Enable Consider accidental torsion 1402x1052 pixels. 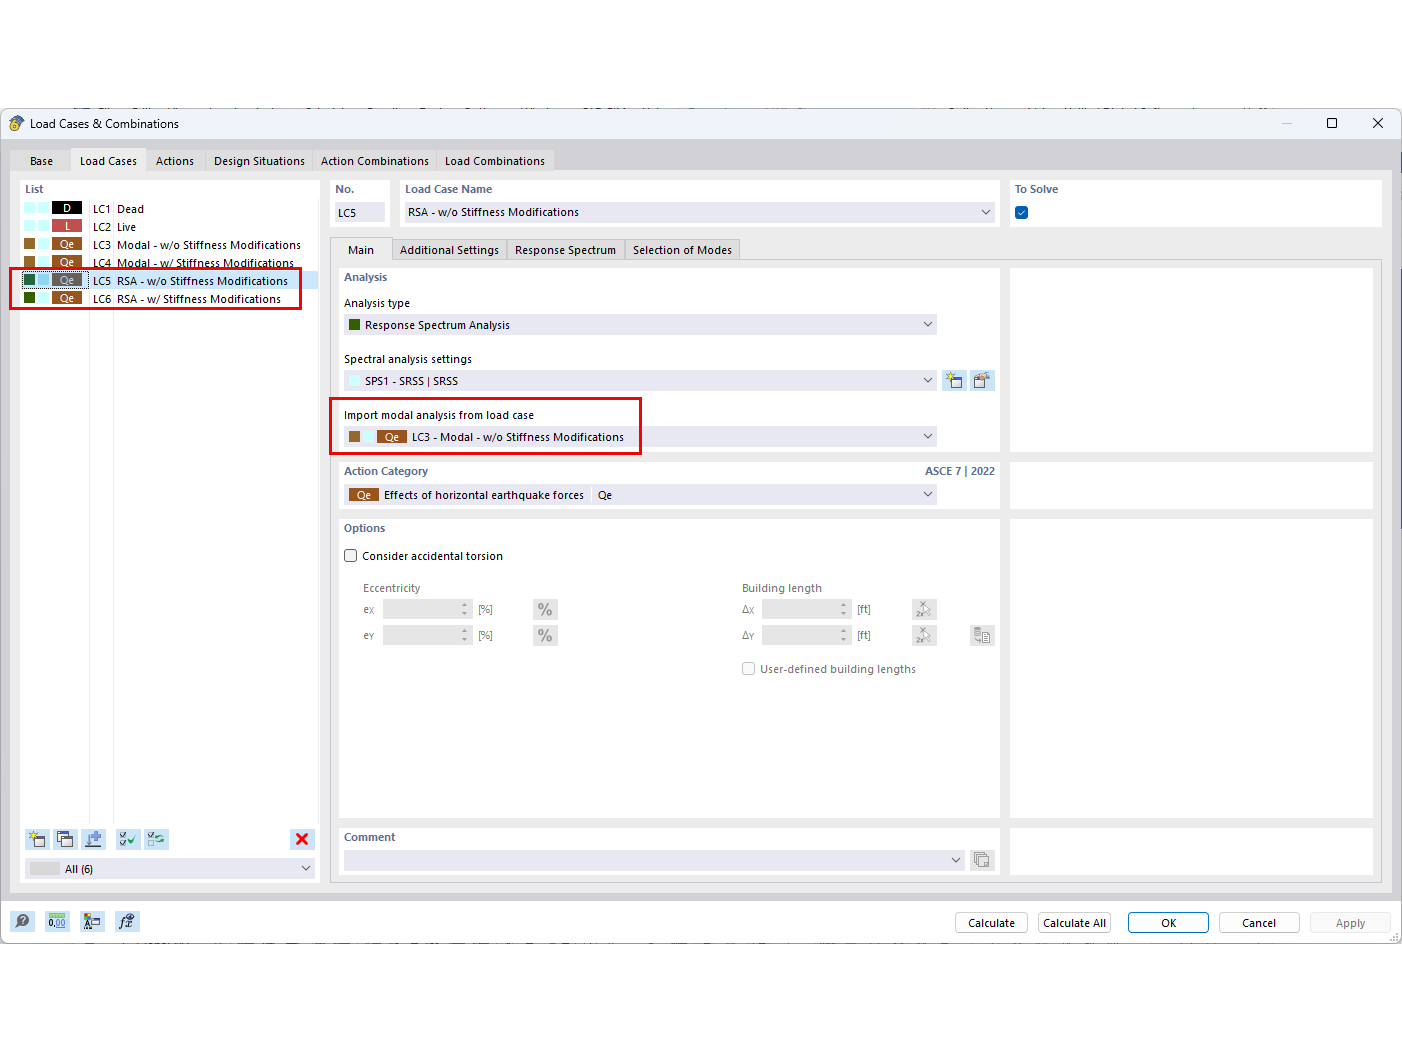click(x=351, y=555)
